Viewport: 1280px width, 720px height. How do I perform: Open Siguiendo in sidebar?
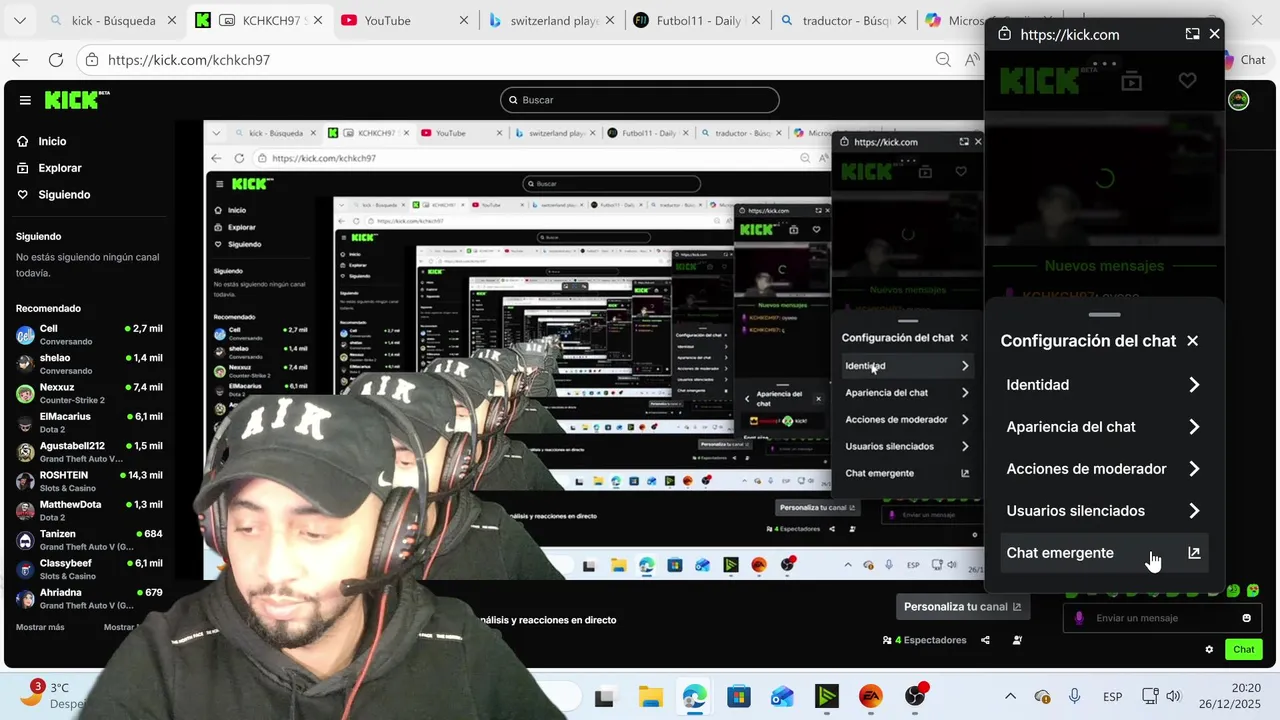pos(54,195)
